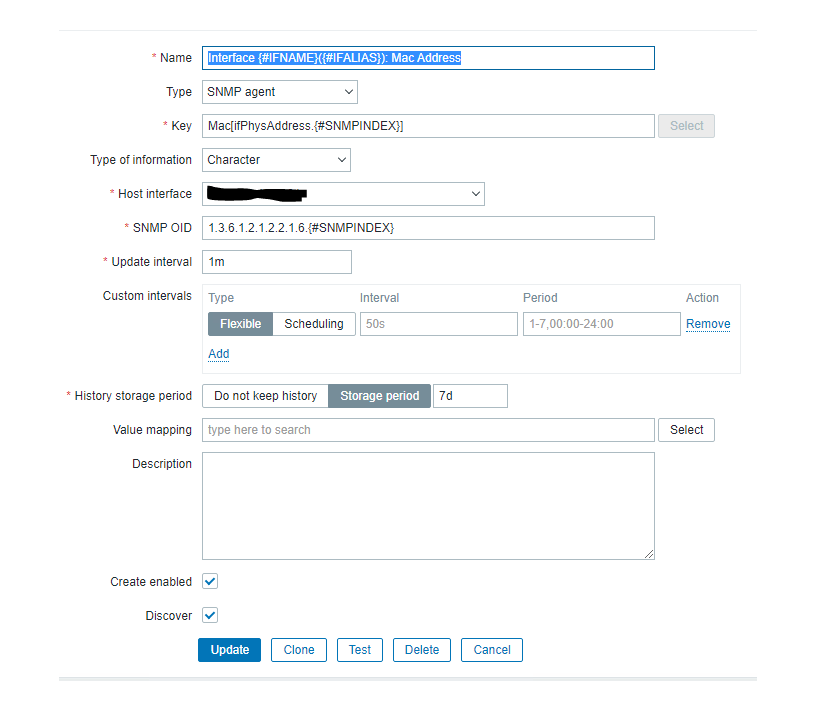
Task: Select the Flexible interval type
Action: (240, 324)
